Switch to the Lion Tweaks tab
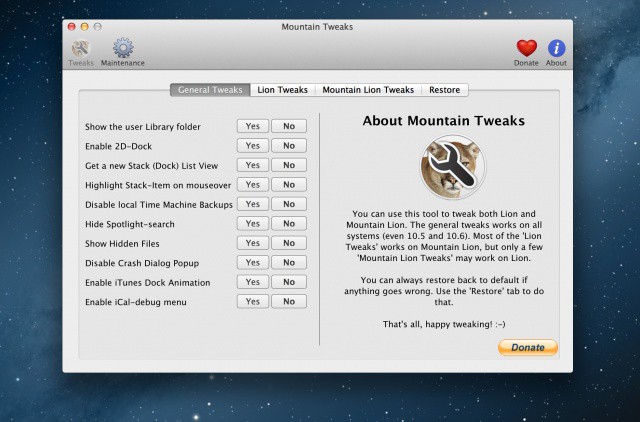This screenshot has width=640, height=422. point(282,90)
